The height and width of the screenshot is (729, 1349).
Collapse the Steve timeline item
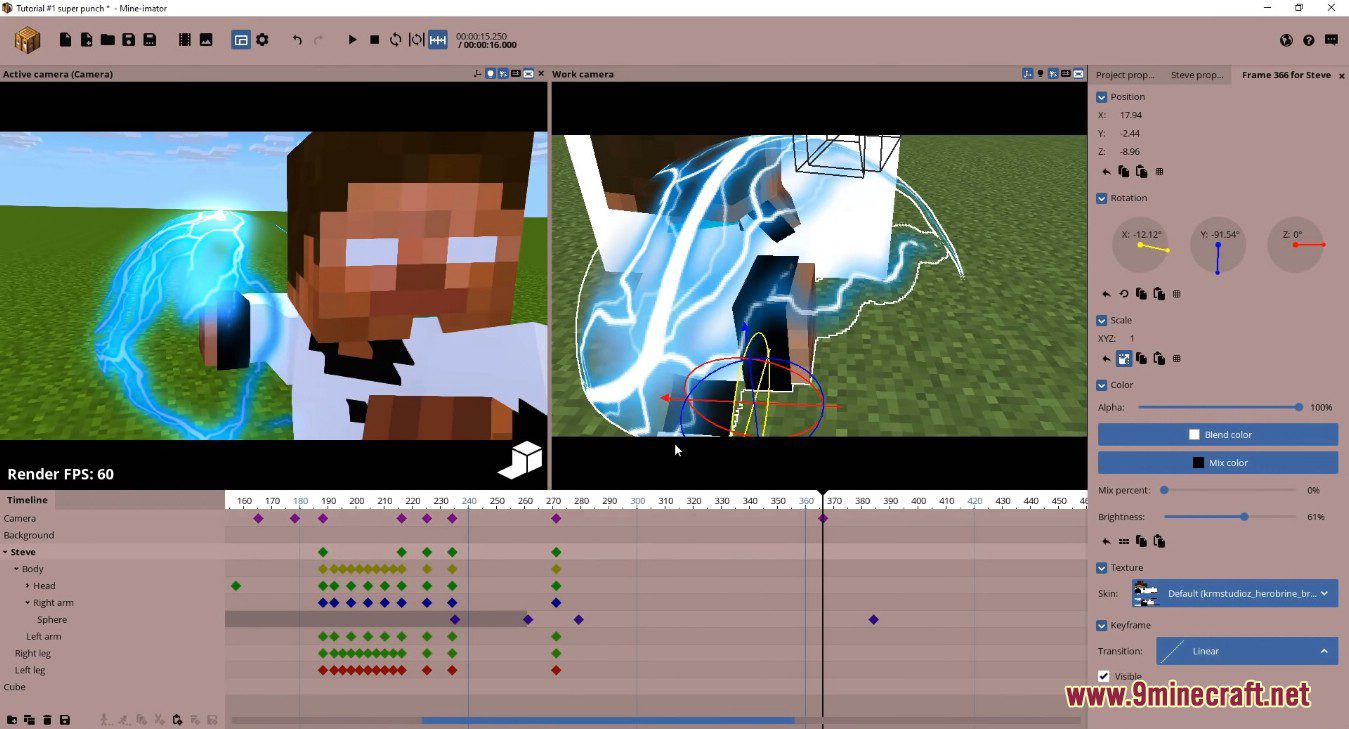5,552
